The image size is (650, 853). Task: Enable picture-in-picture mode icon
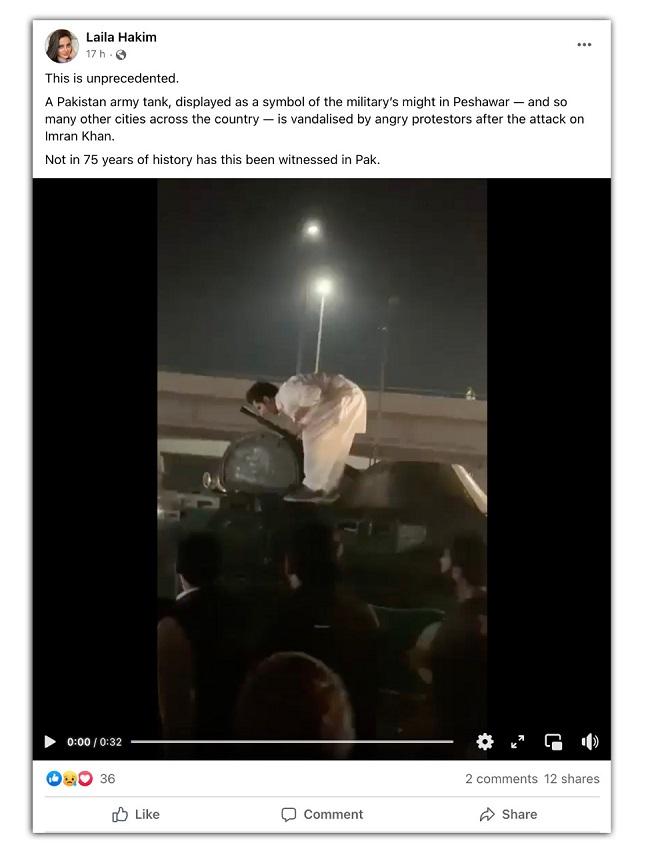coord(554,741)
